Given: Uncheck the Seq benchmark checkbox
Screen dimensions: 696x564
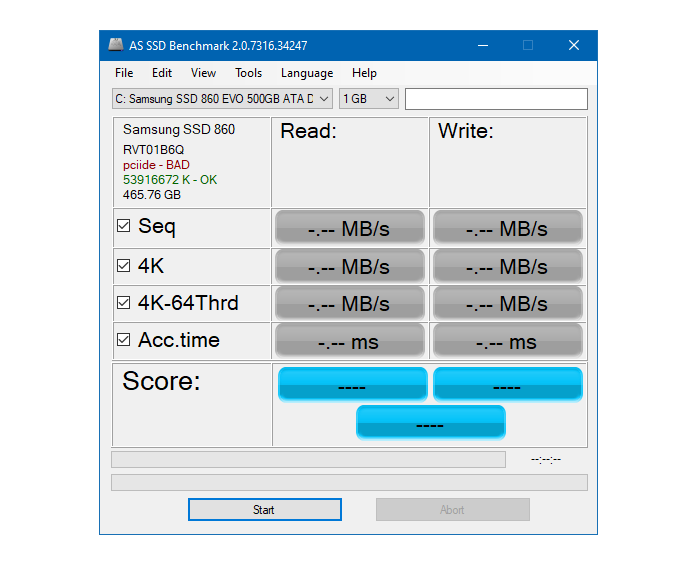Looking at the screenshot, I should 123,226.
